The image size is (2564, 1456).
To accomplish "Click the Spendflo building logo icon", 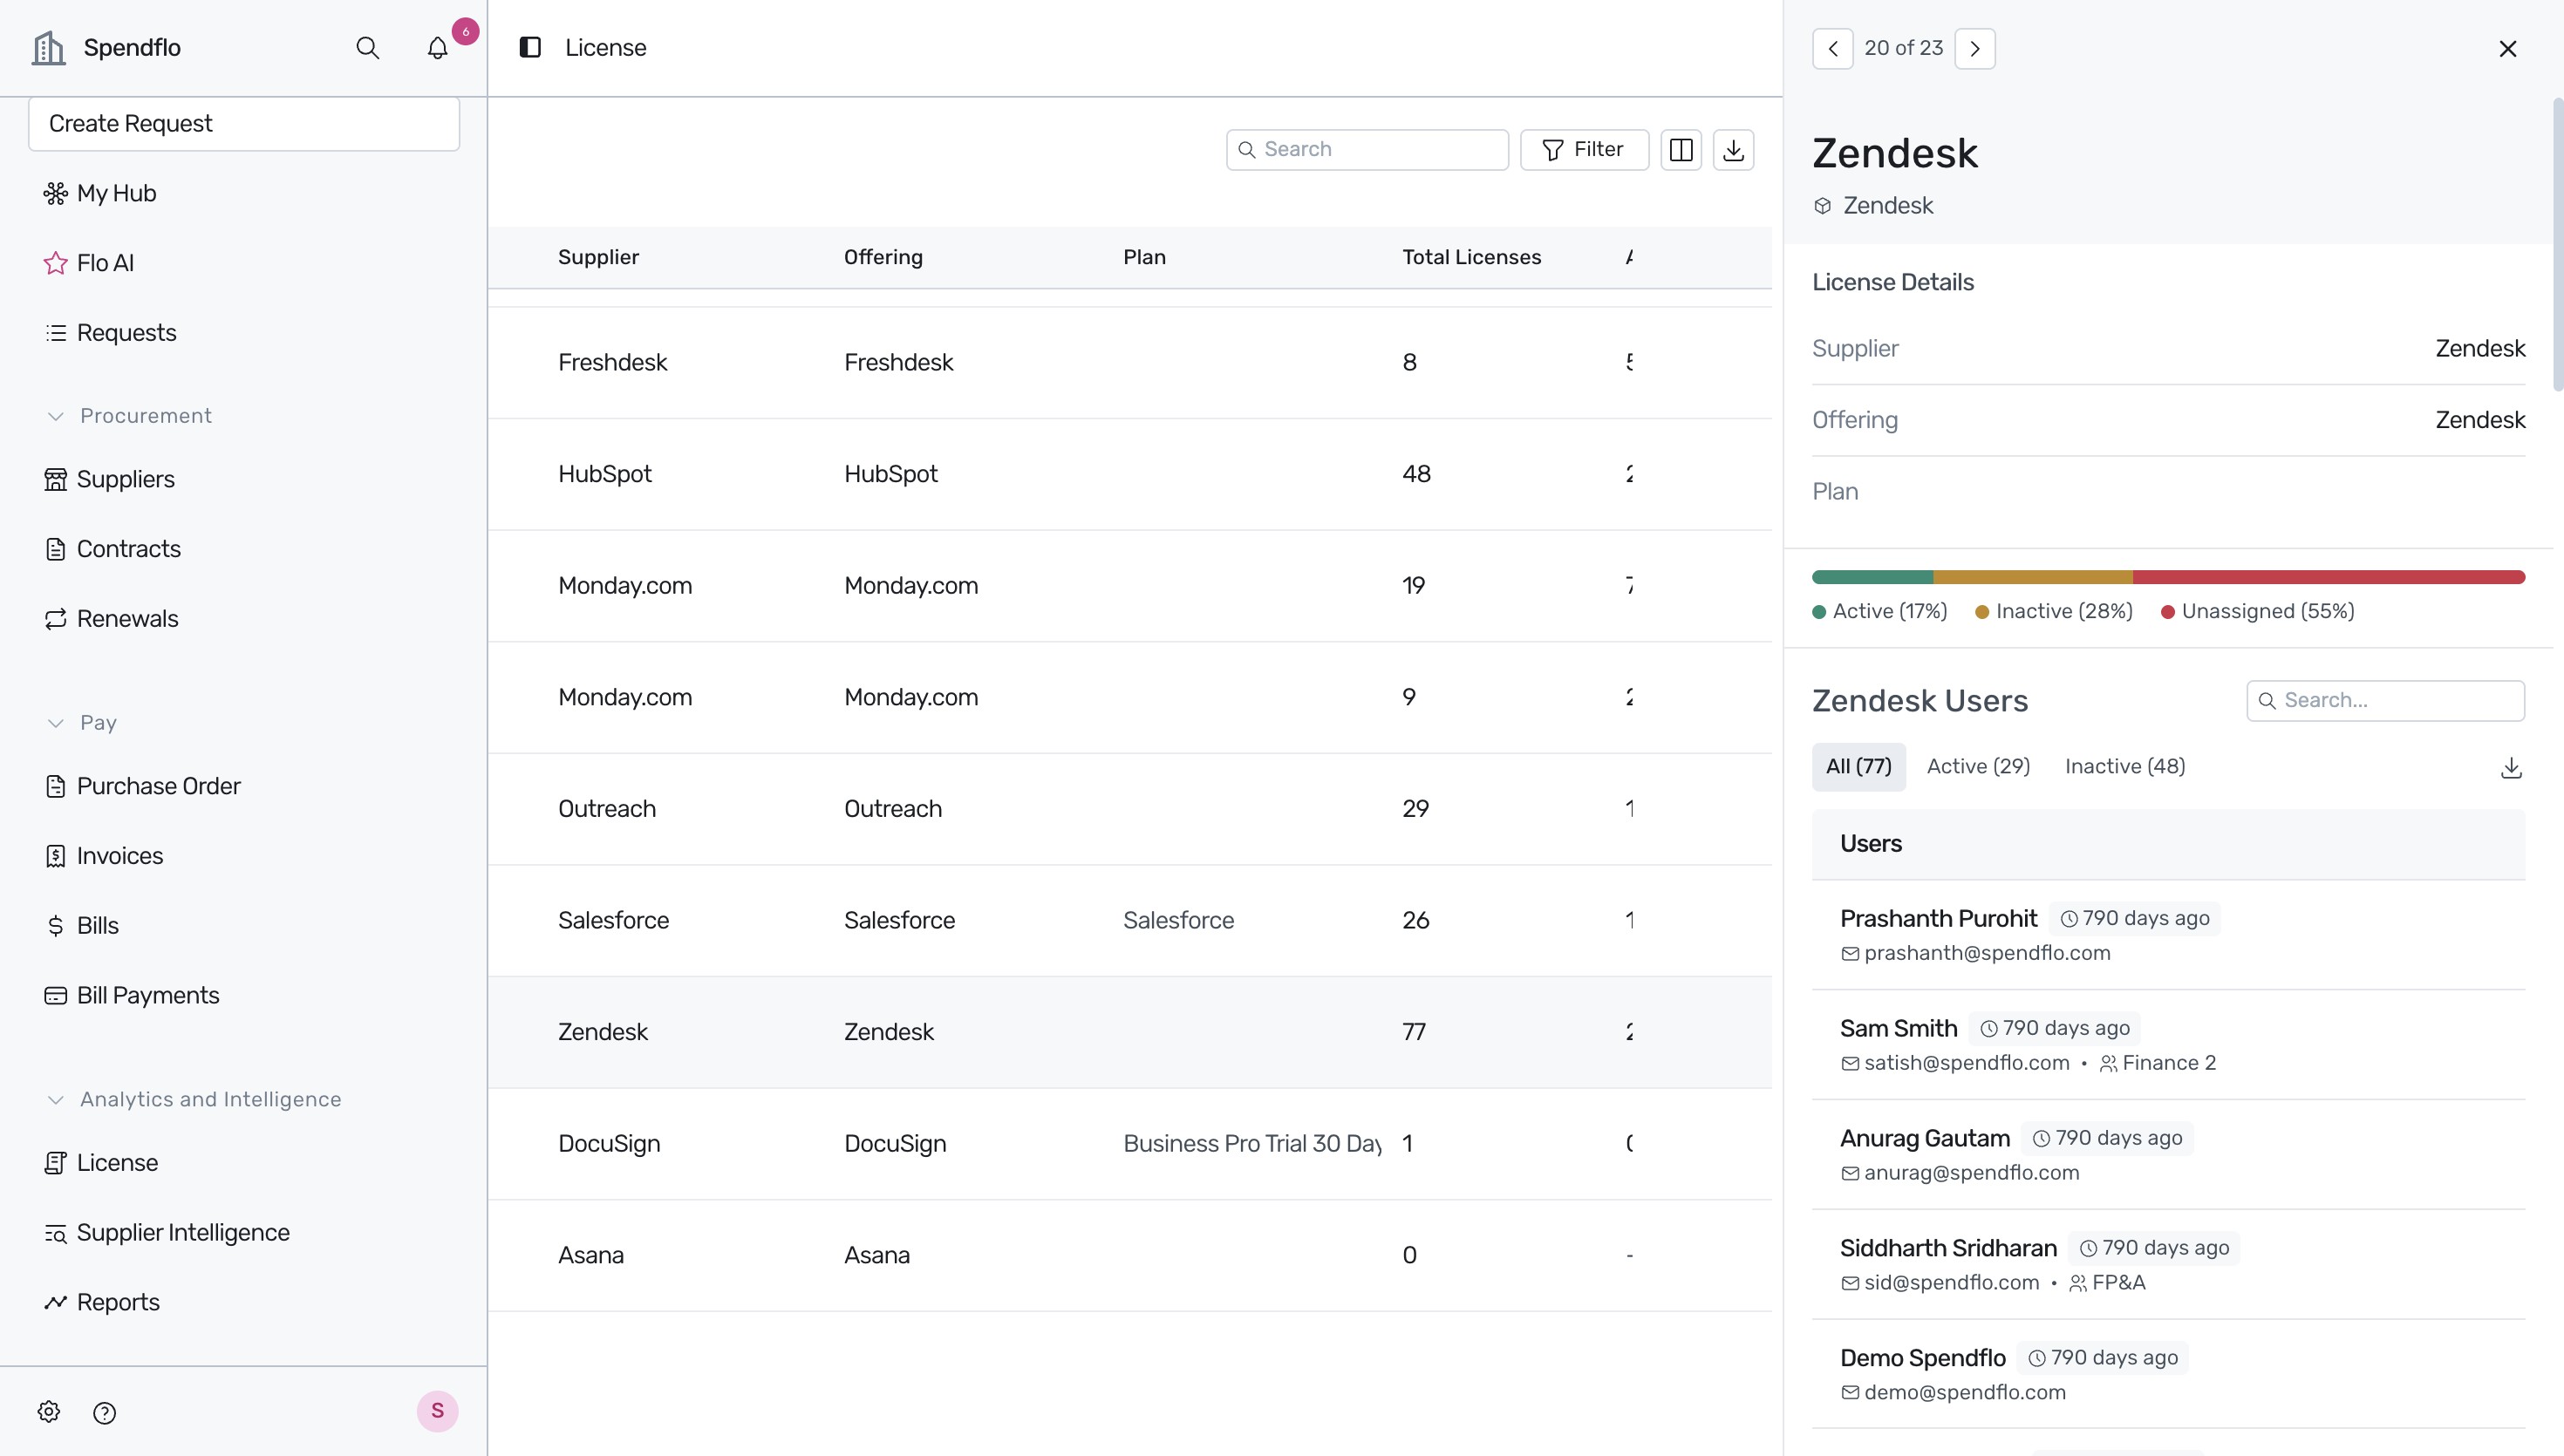I will pos(48,47).
